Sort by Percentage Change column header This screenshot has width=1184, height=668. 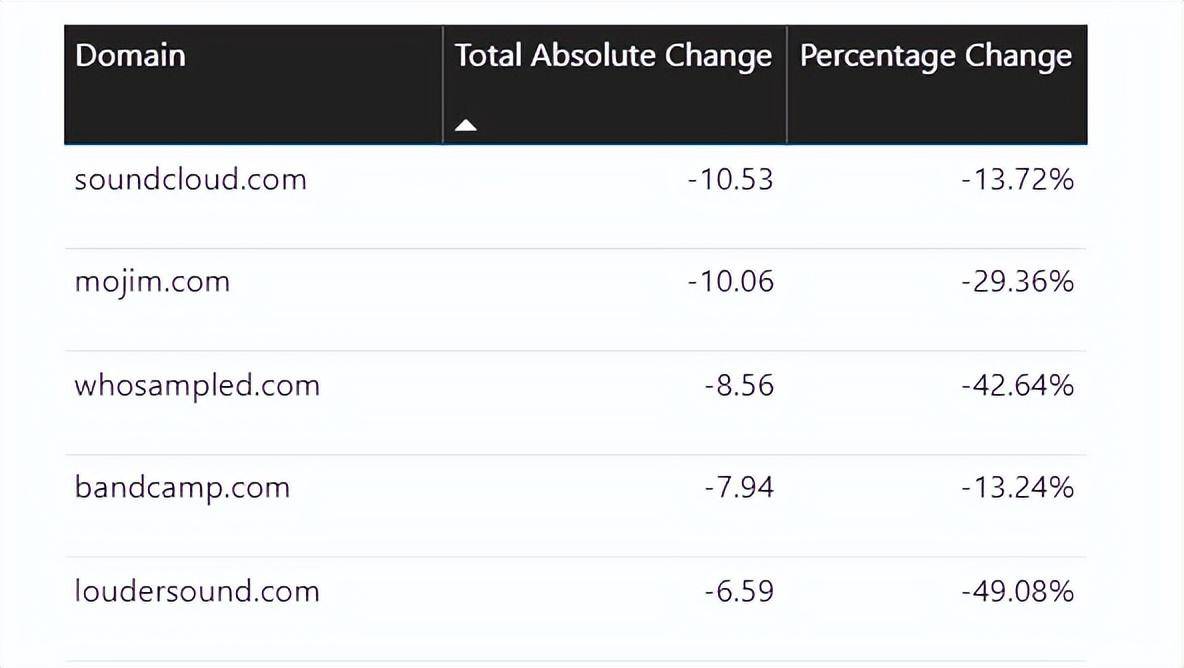[x=935, y=56]
